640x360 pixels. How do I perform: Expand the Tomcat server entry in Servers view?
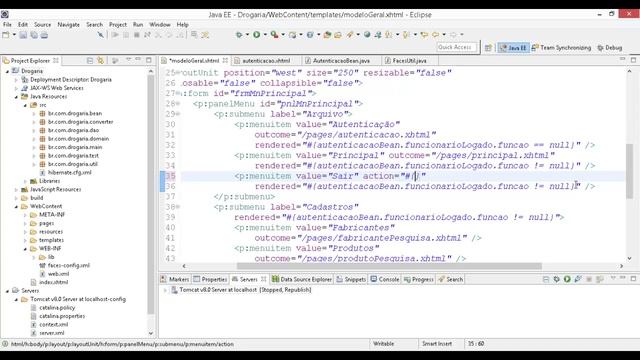165,290
